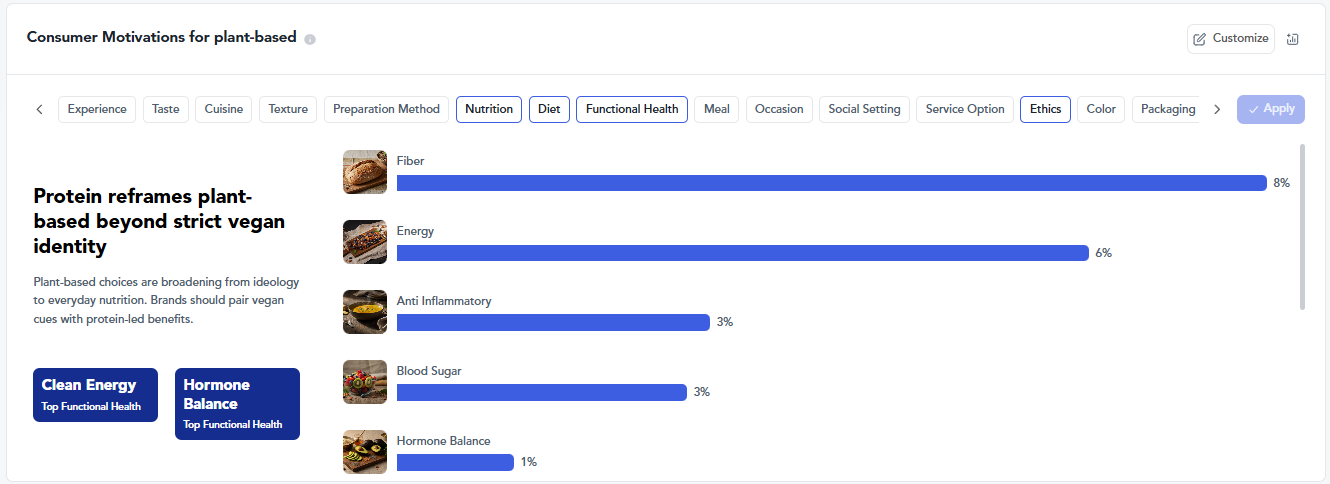Toggle the Diet filter chip
The image size is (1330, 484).
(x=549, y=109)
